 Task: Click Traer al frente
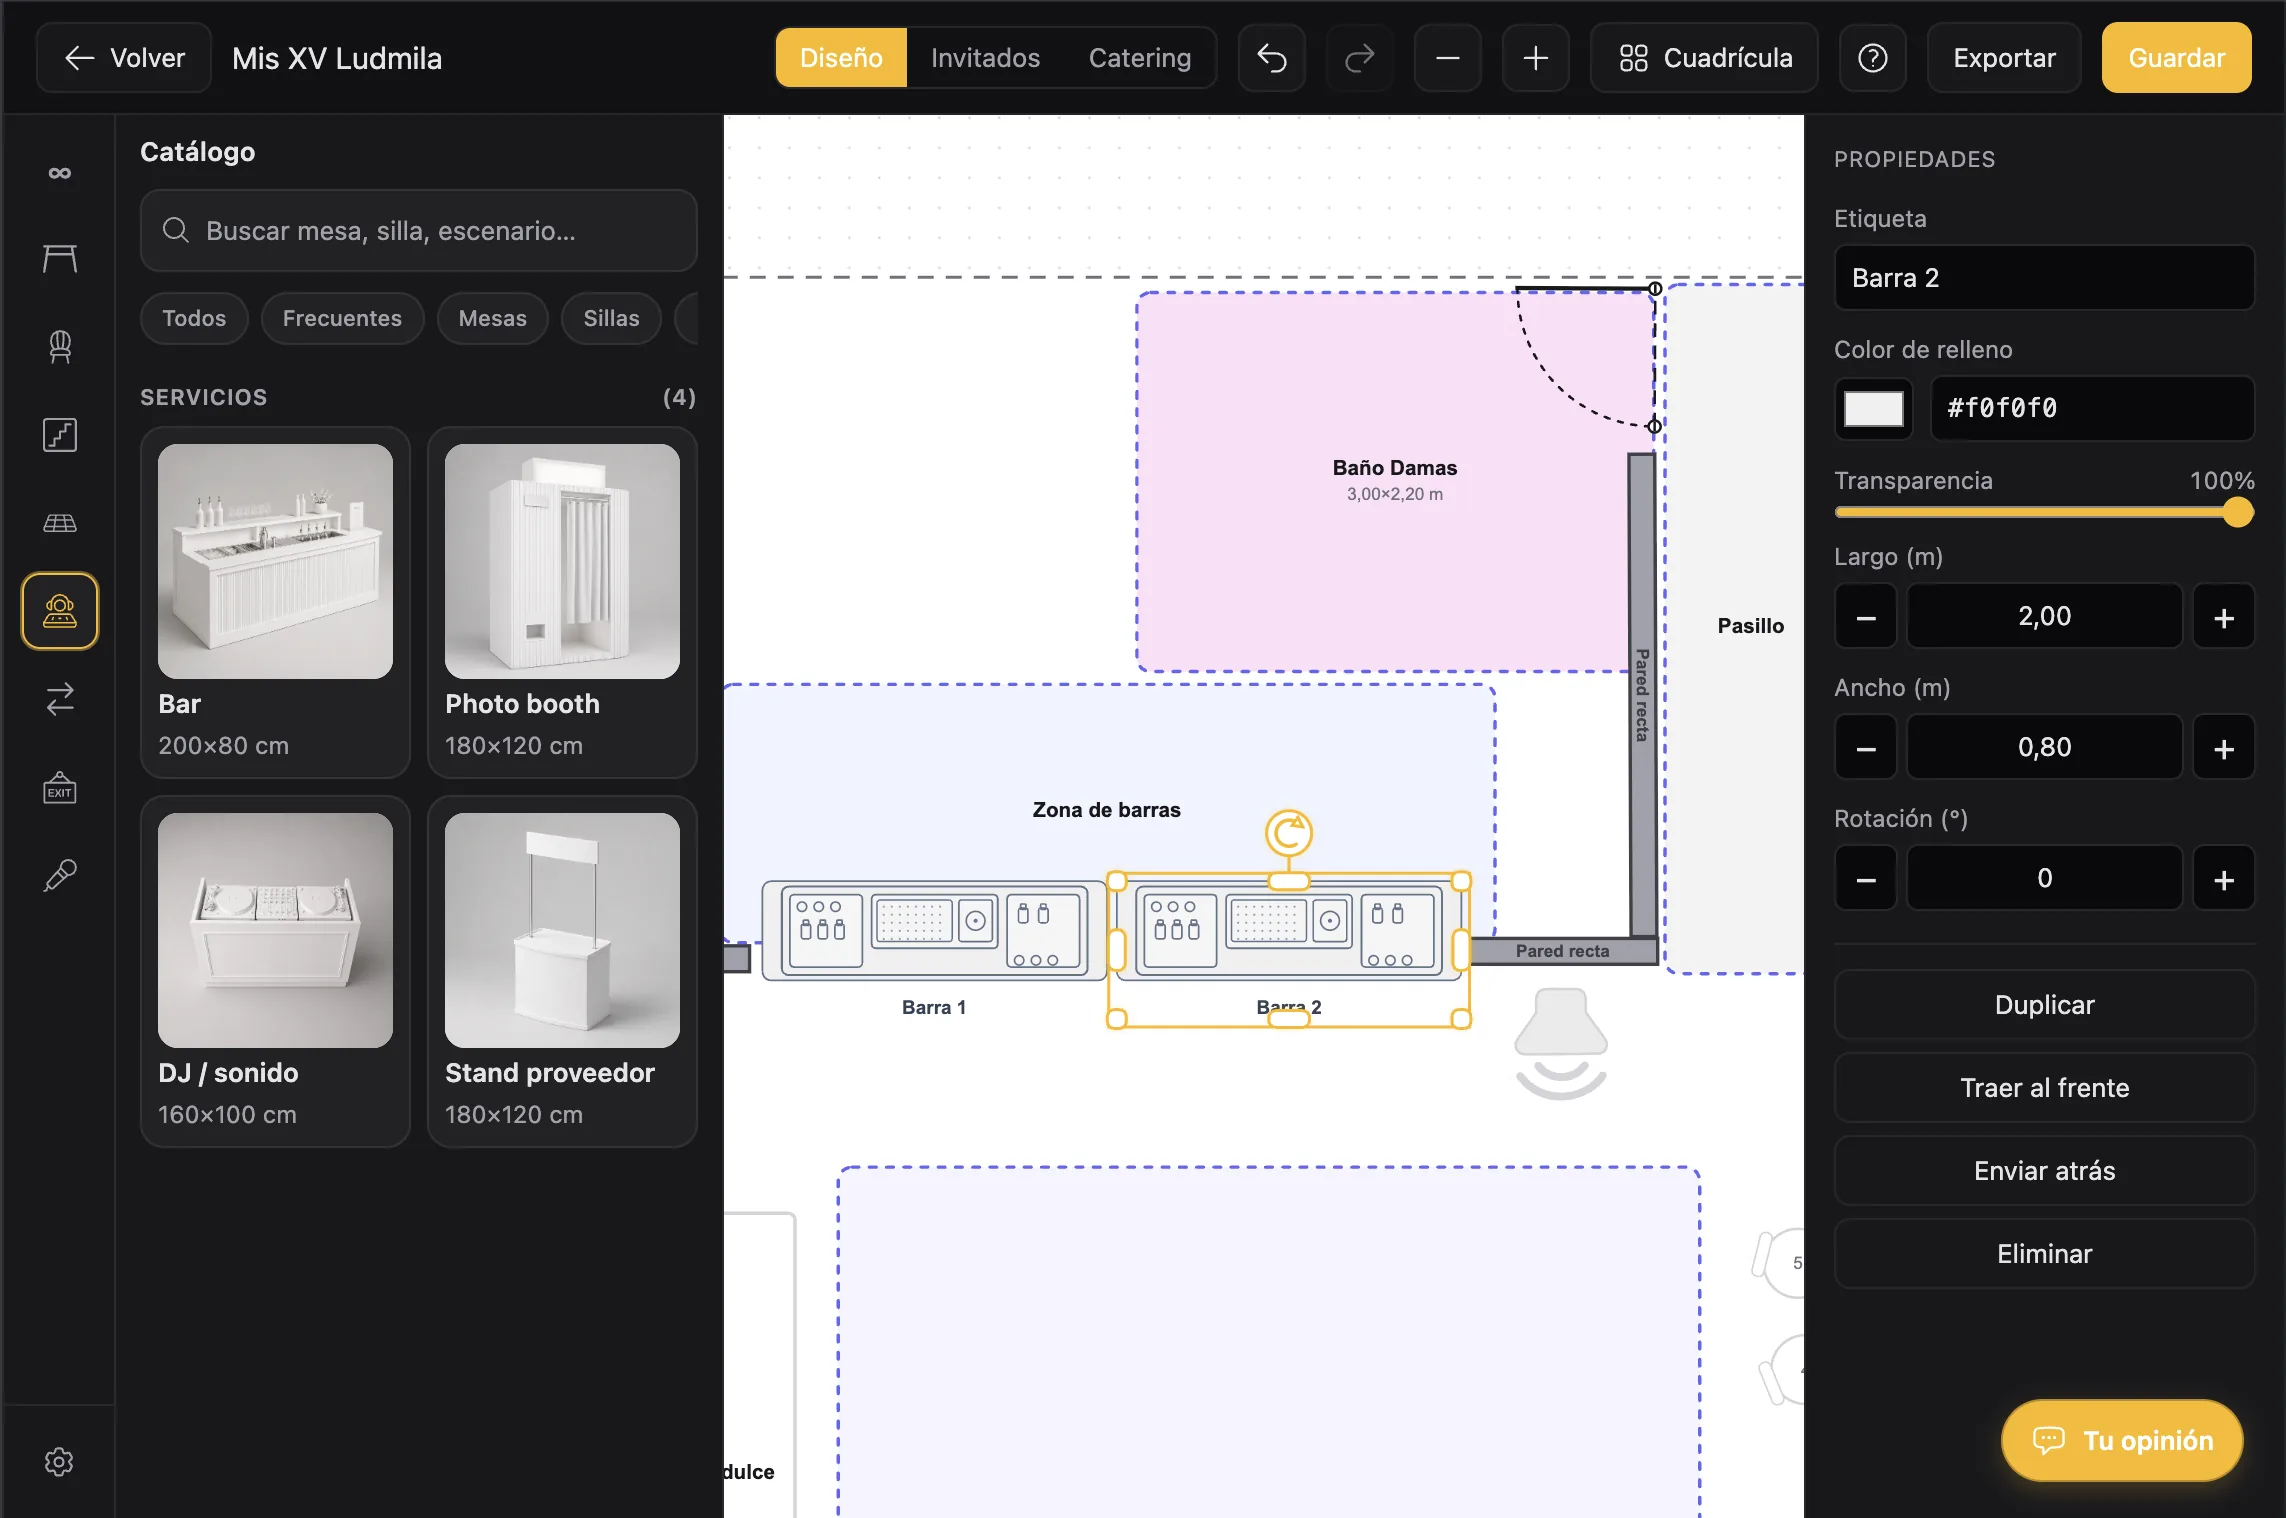[2044, 1088]
